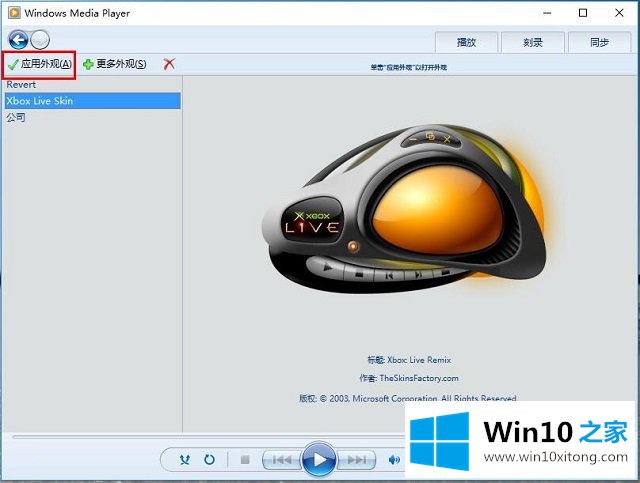640x483 pixels.
Task: Select the 公司 skin entry
Action: click(x=93, y=118)
